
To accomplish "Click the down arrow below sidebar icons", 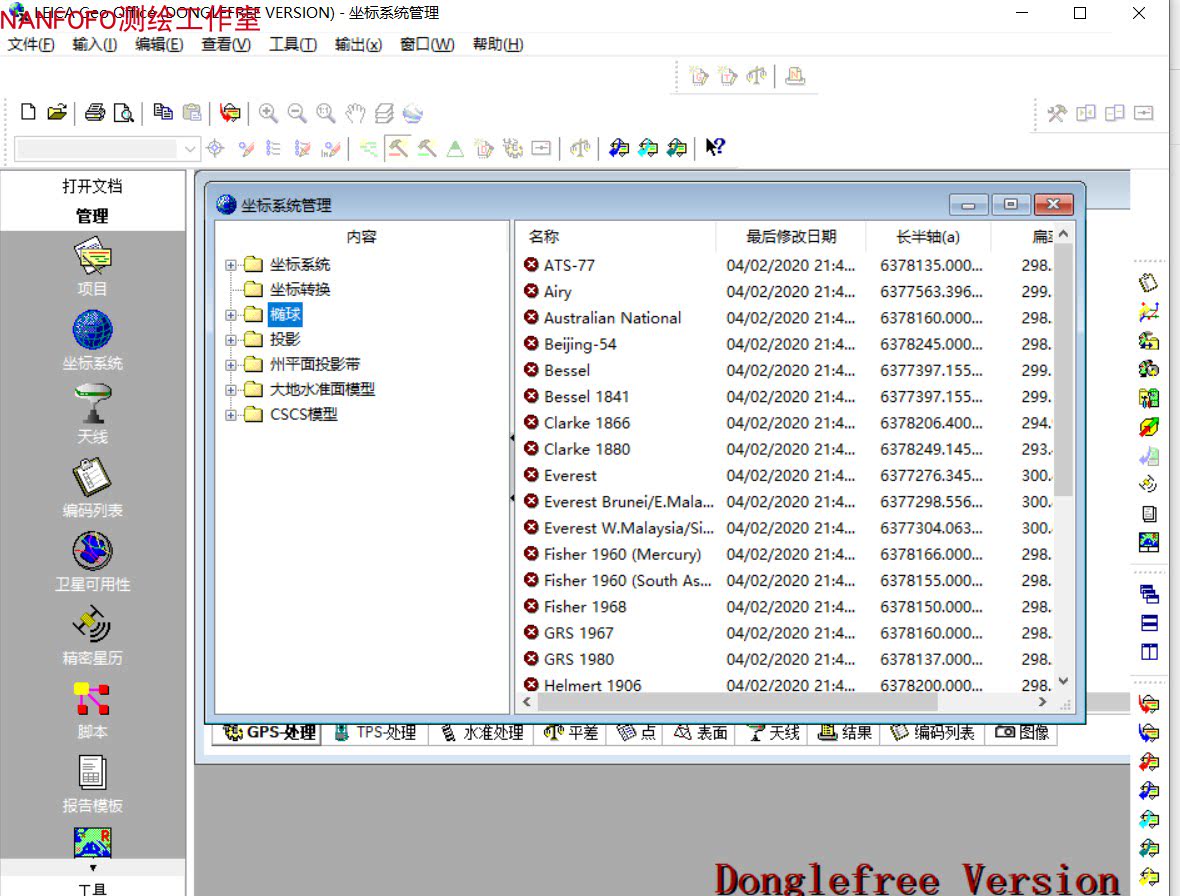I will [93, 867].
